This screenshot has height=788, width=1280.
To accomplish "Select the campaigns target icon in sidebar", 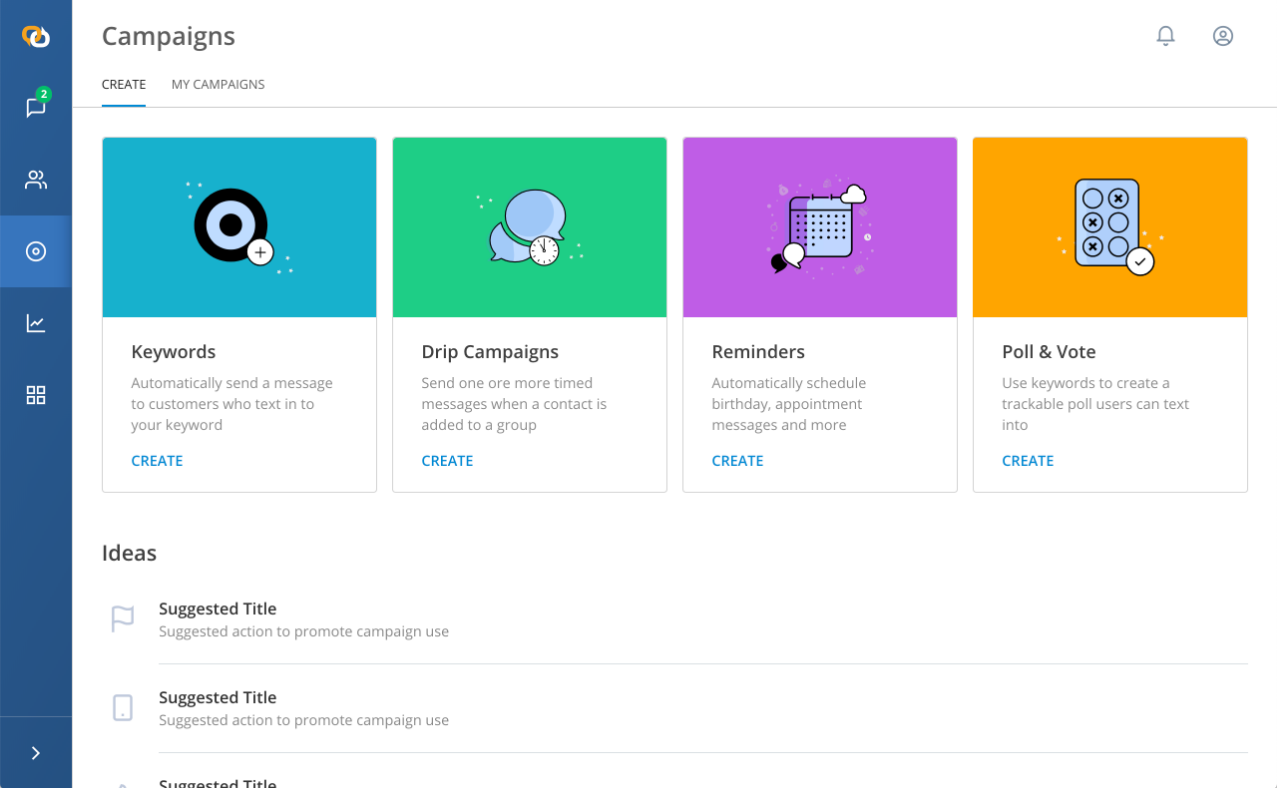I will (x=36, y=251).
